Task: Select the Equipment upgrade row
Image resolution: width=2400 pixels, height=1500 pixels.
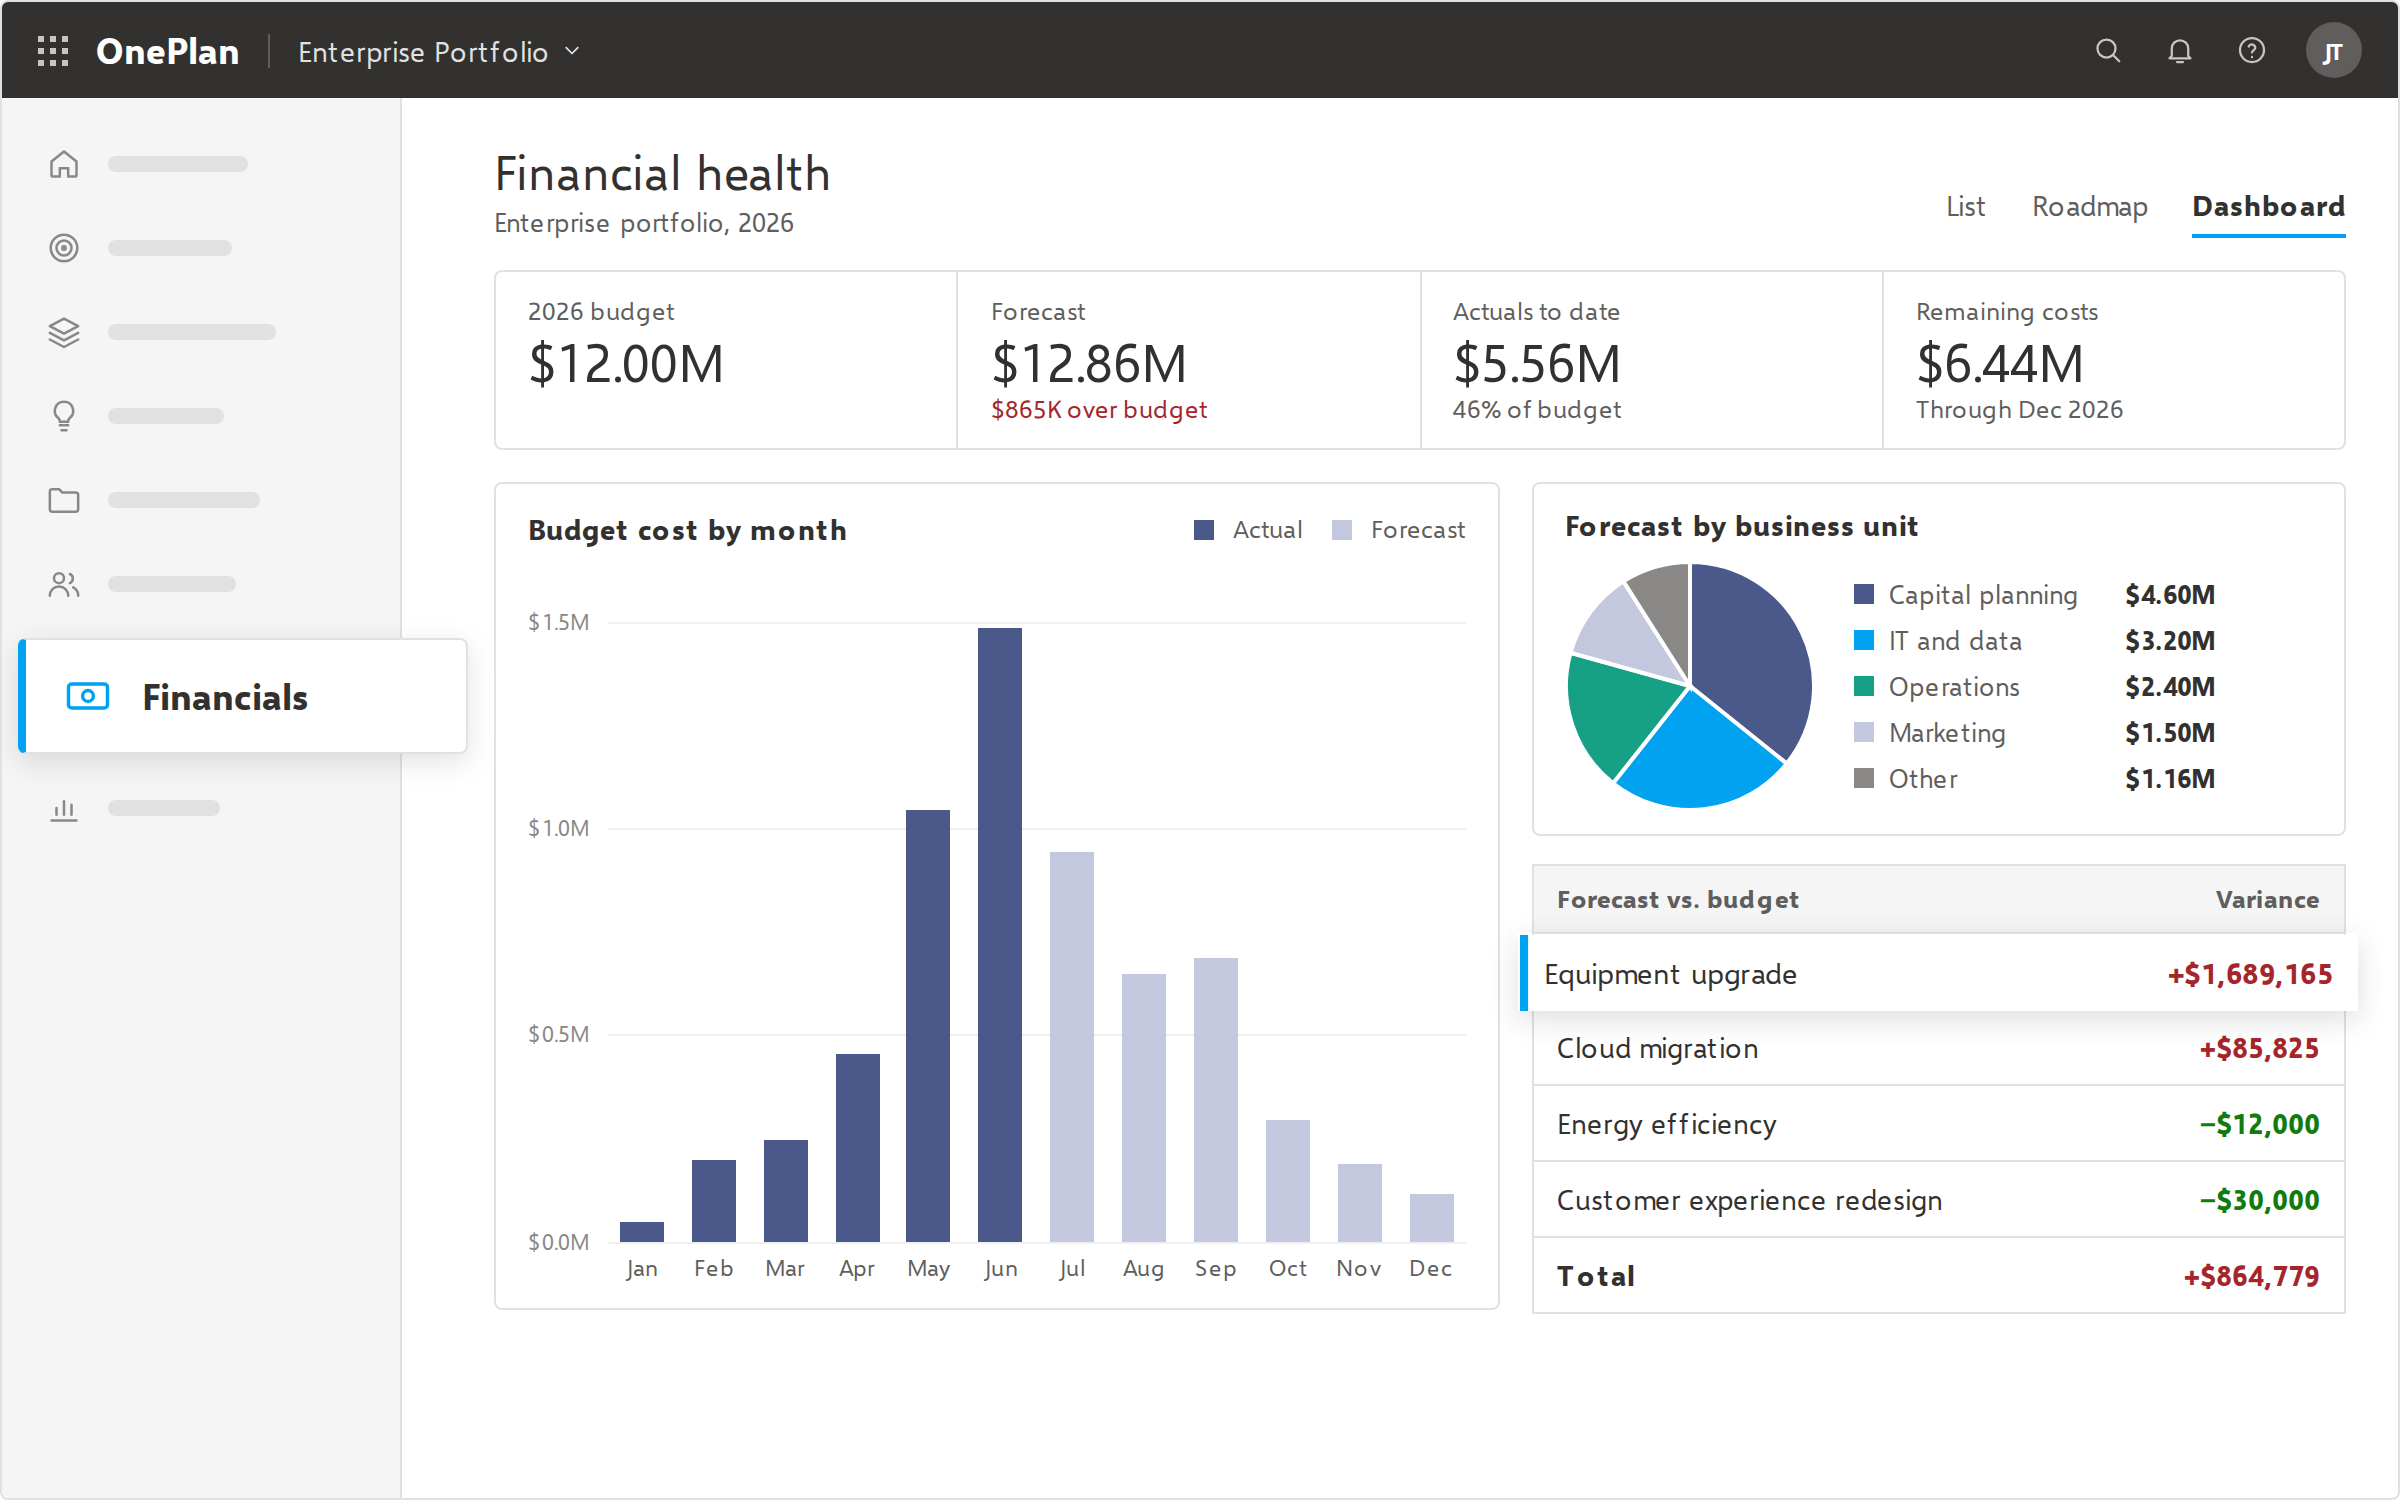Action: click(1938, 973)
